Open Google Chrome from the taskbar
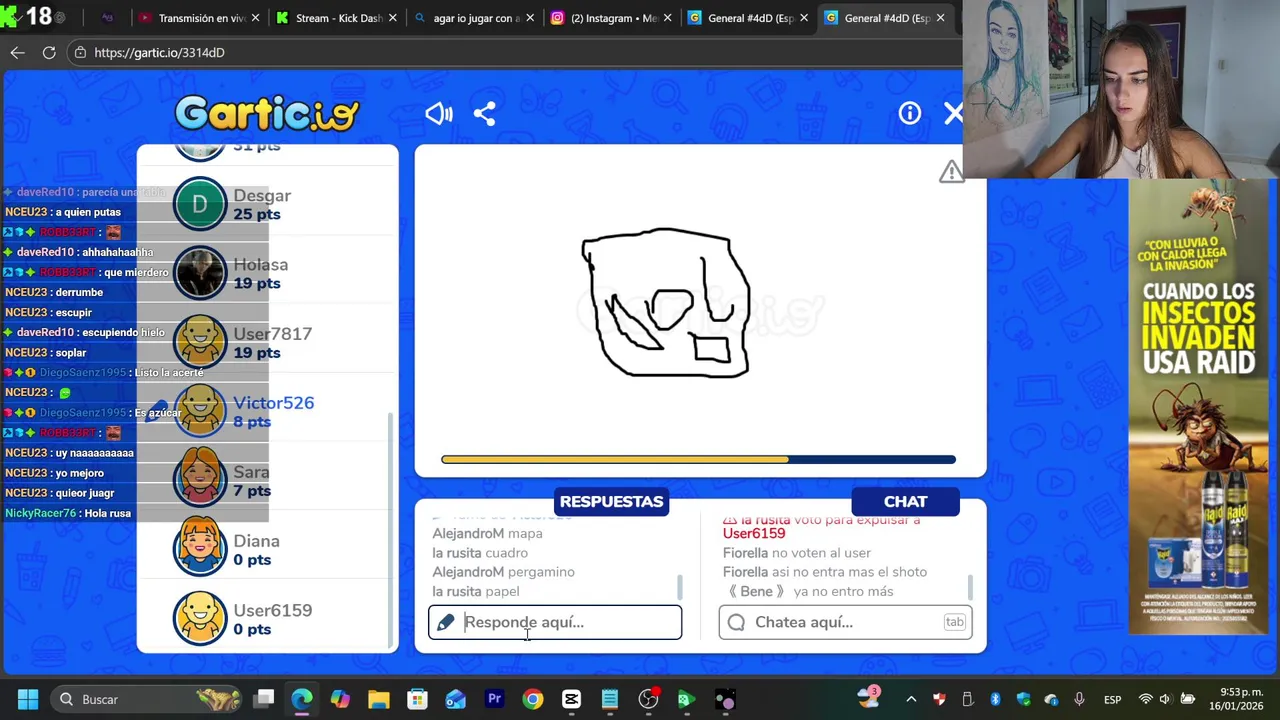1280x720 pixels. coord(532,699)
